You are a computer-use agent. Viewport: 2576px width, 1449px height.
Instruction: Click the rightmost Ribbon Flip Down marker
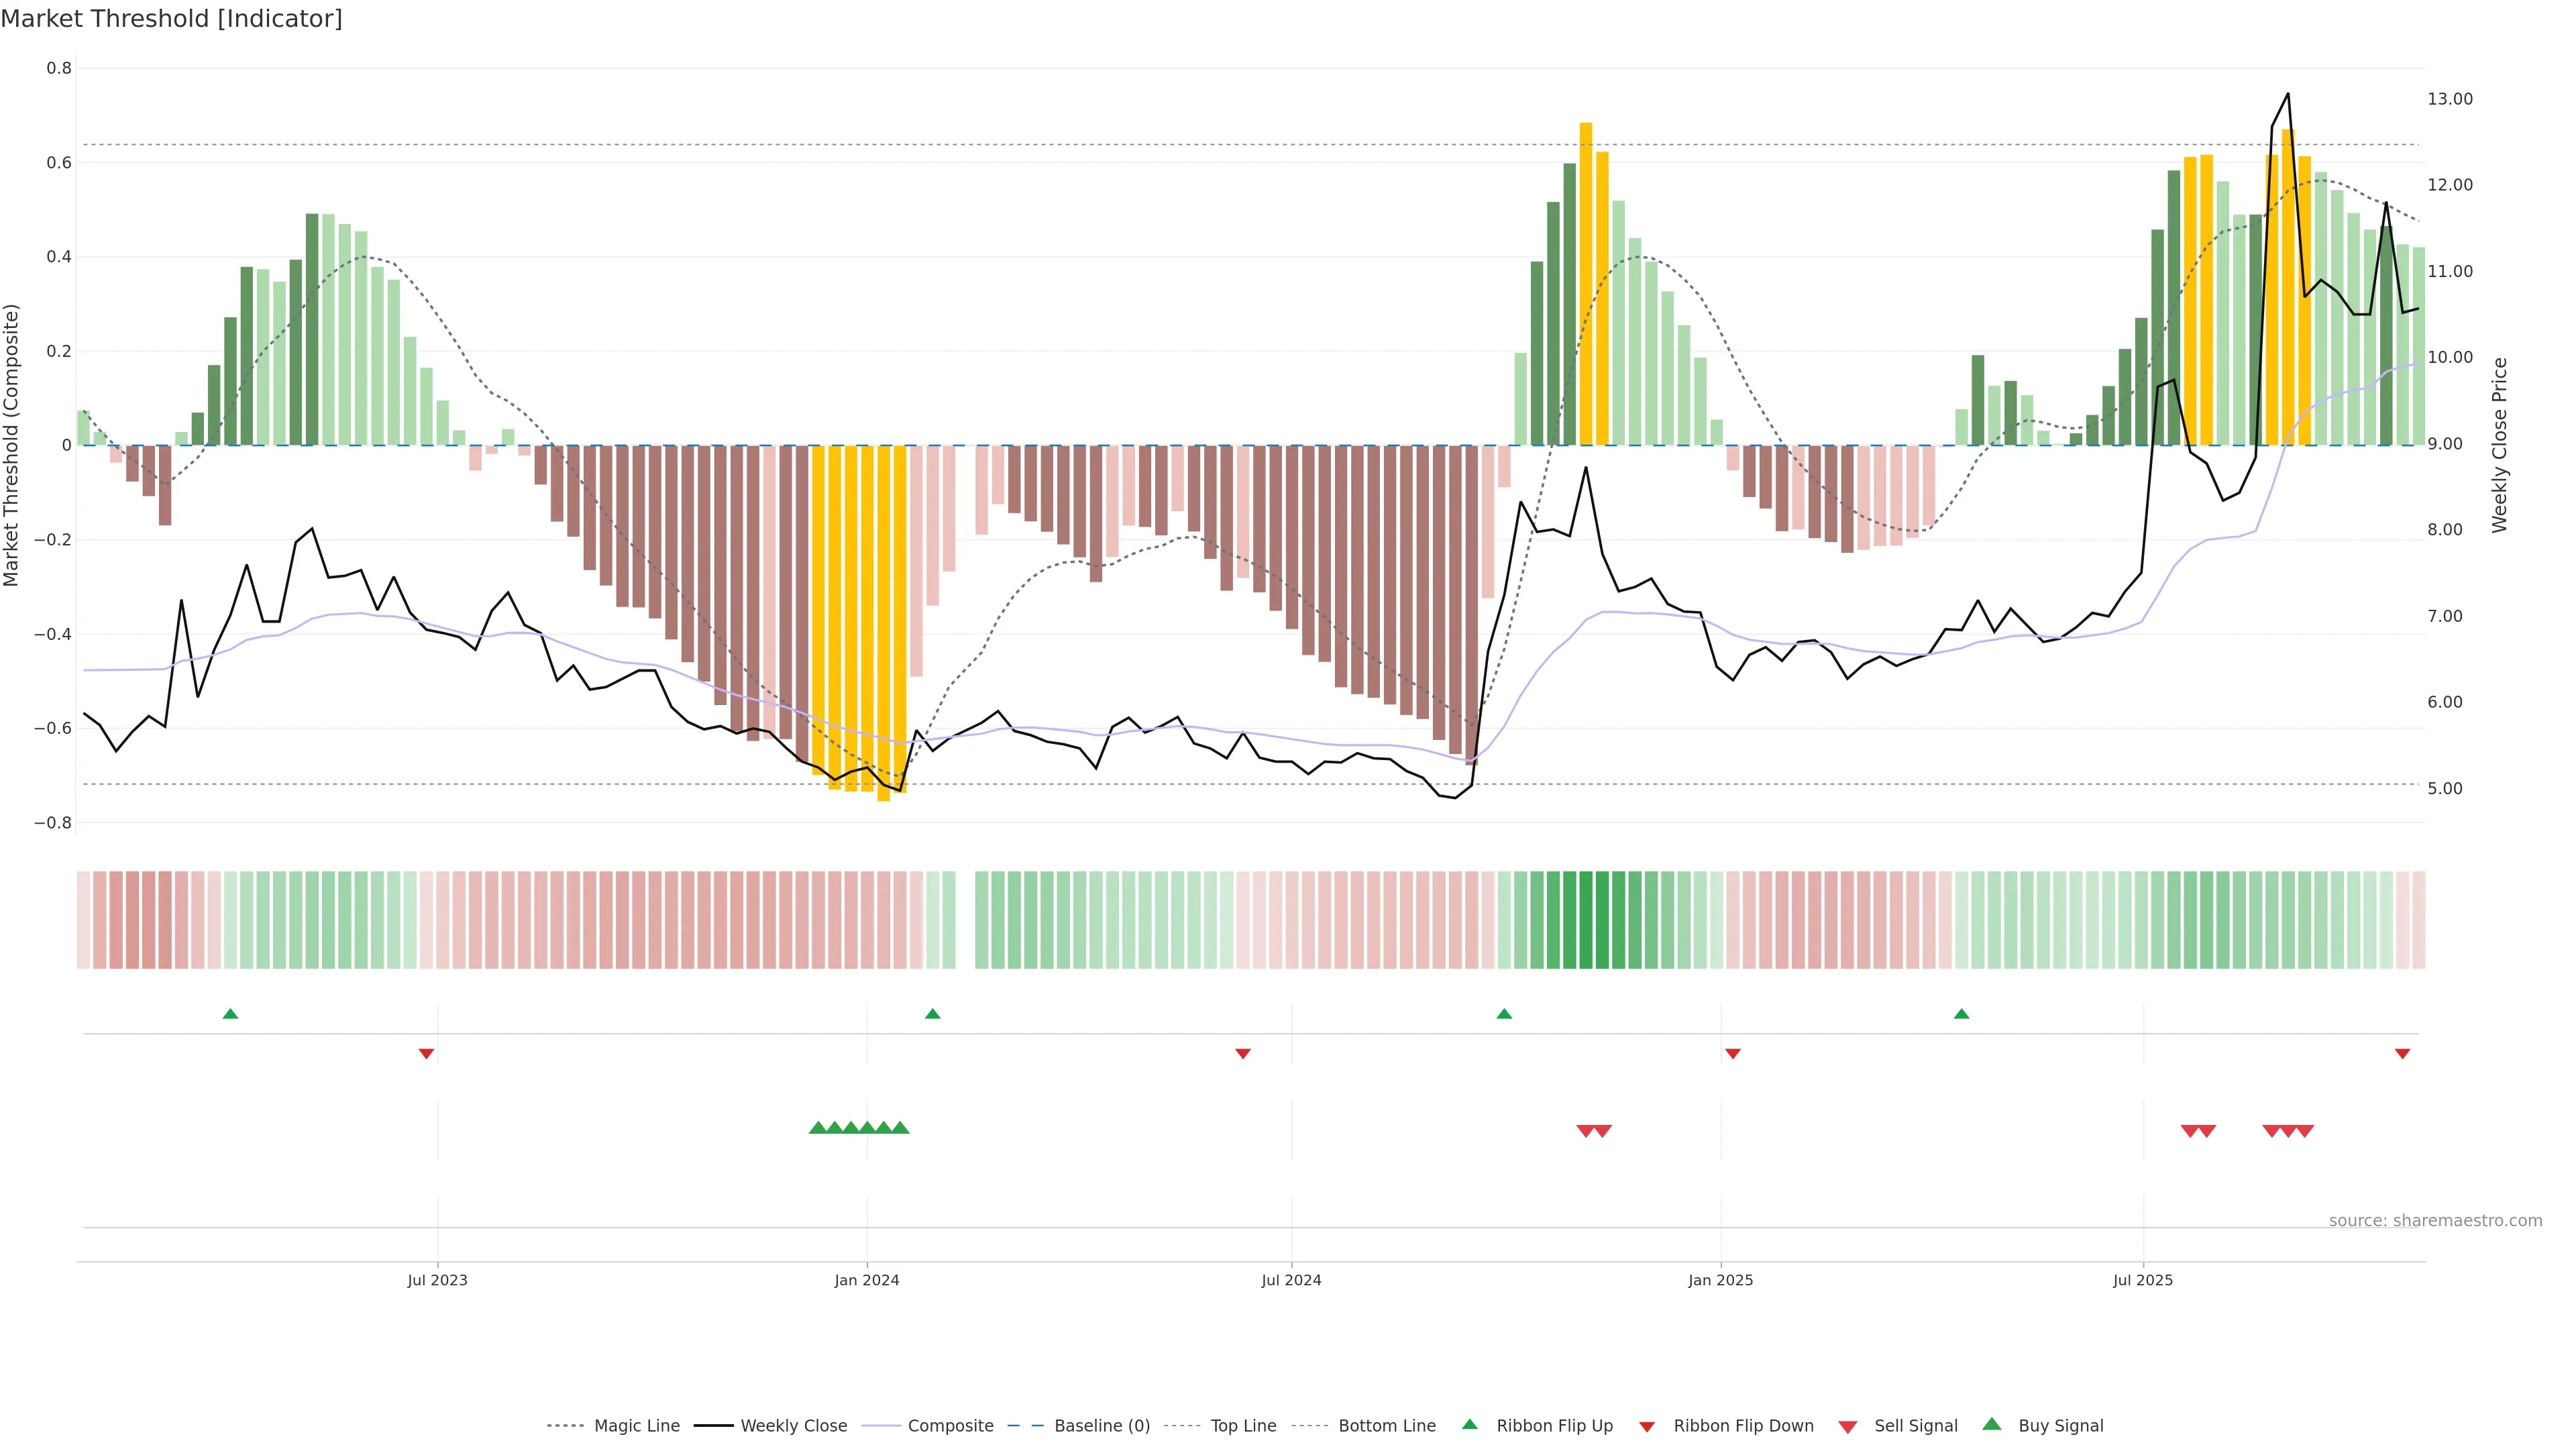click(2402, 1054)
